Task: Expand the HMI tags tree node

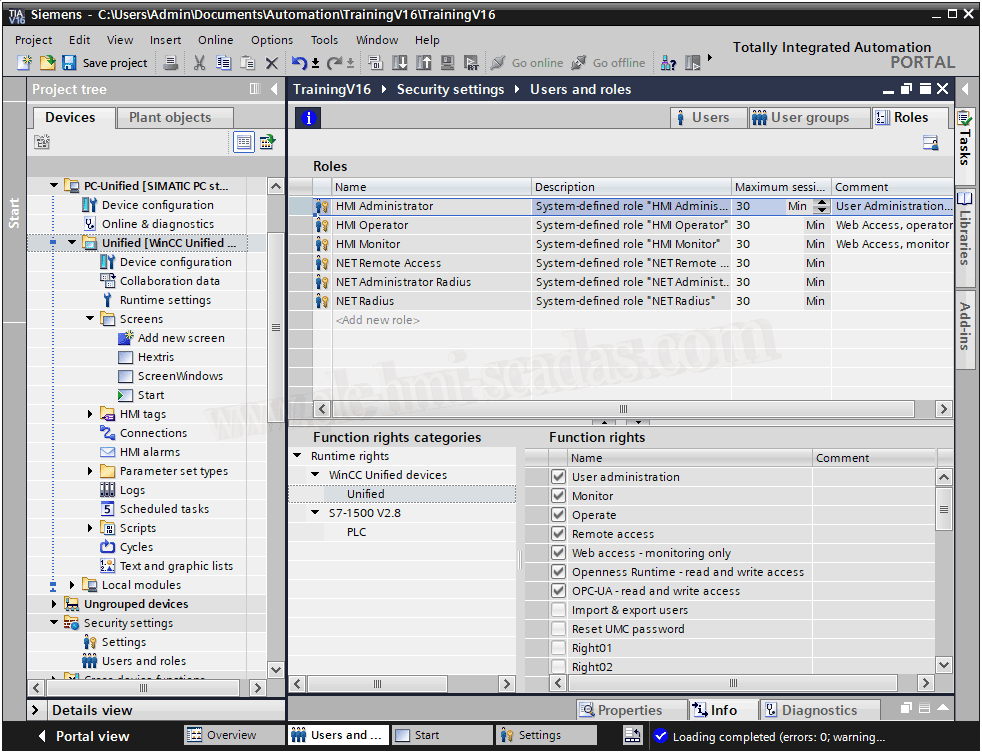Action: coord(91,414)
